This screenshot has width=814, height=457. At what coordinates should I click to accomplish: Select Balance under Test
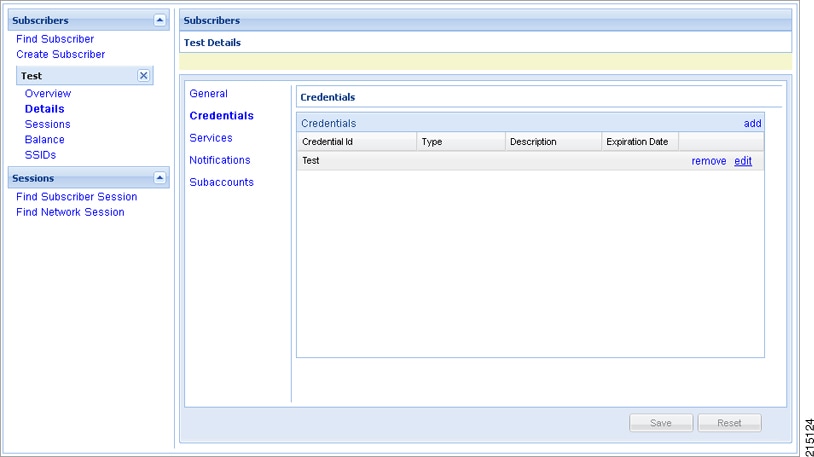[45, 140]
